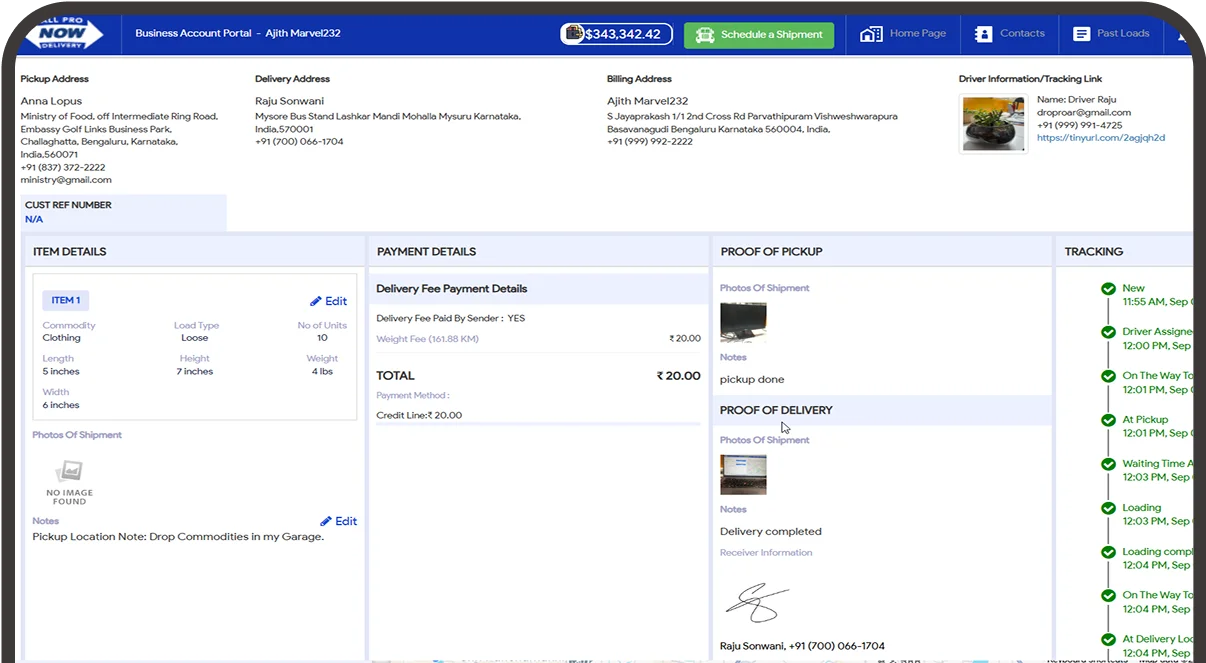Open the Proof of Pickup shipment photo

click(743, 323)
